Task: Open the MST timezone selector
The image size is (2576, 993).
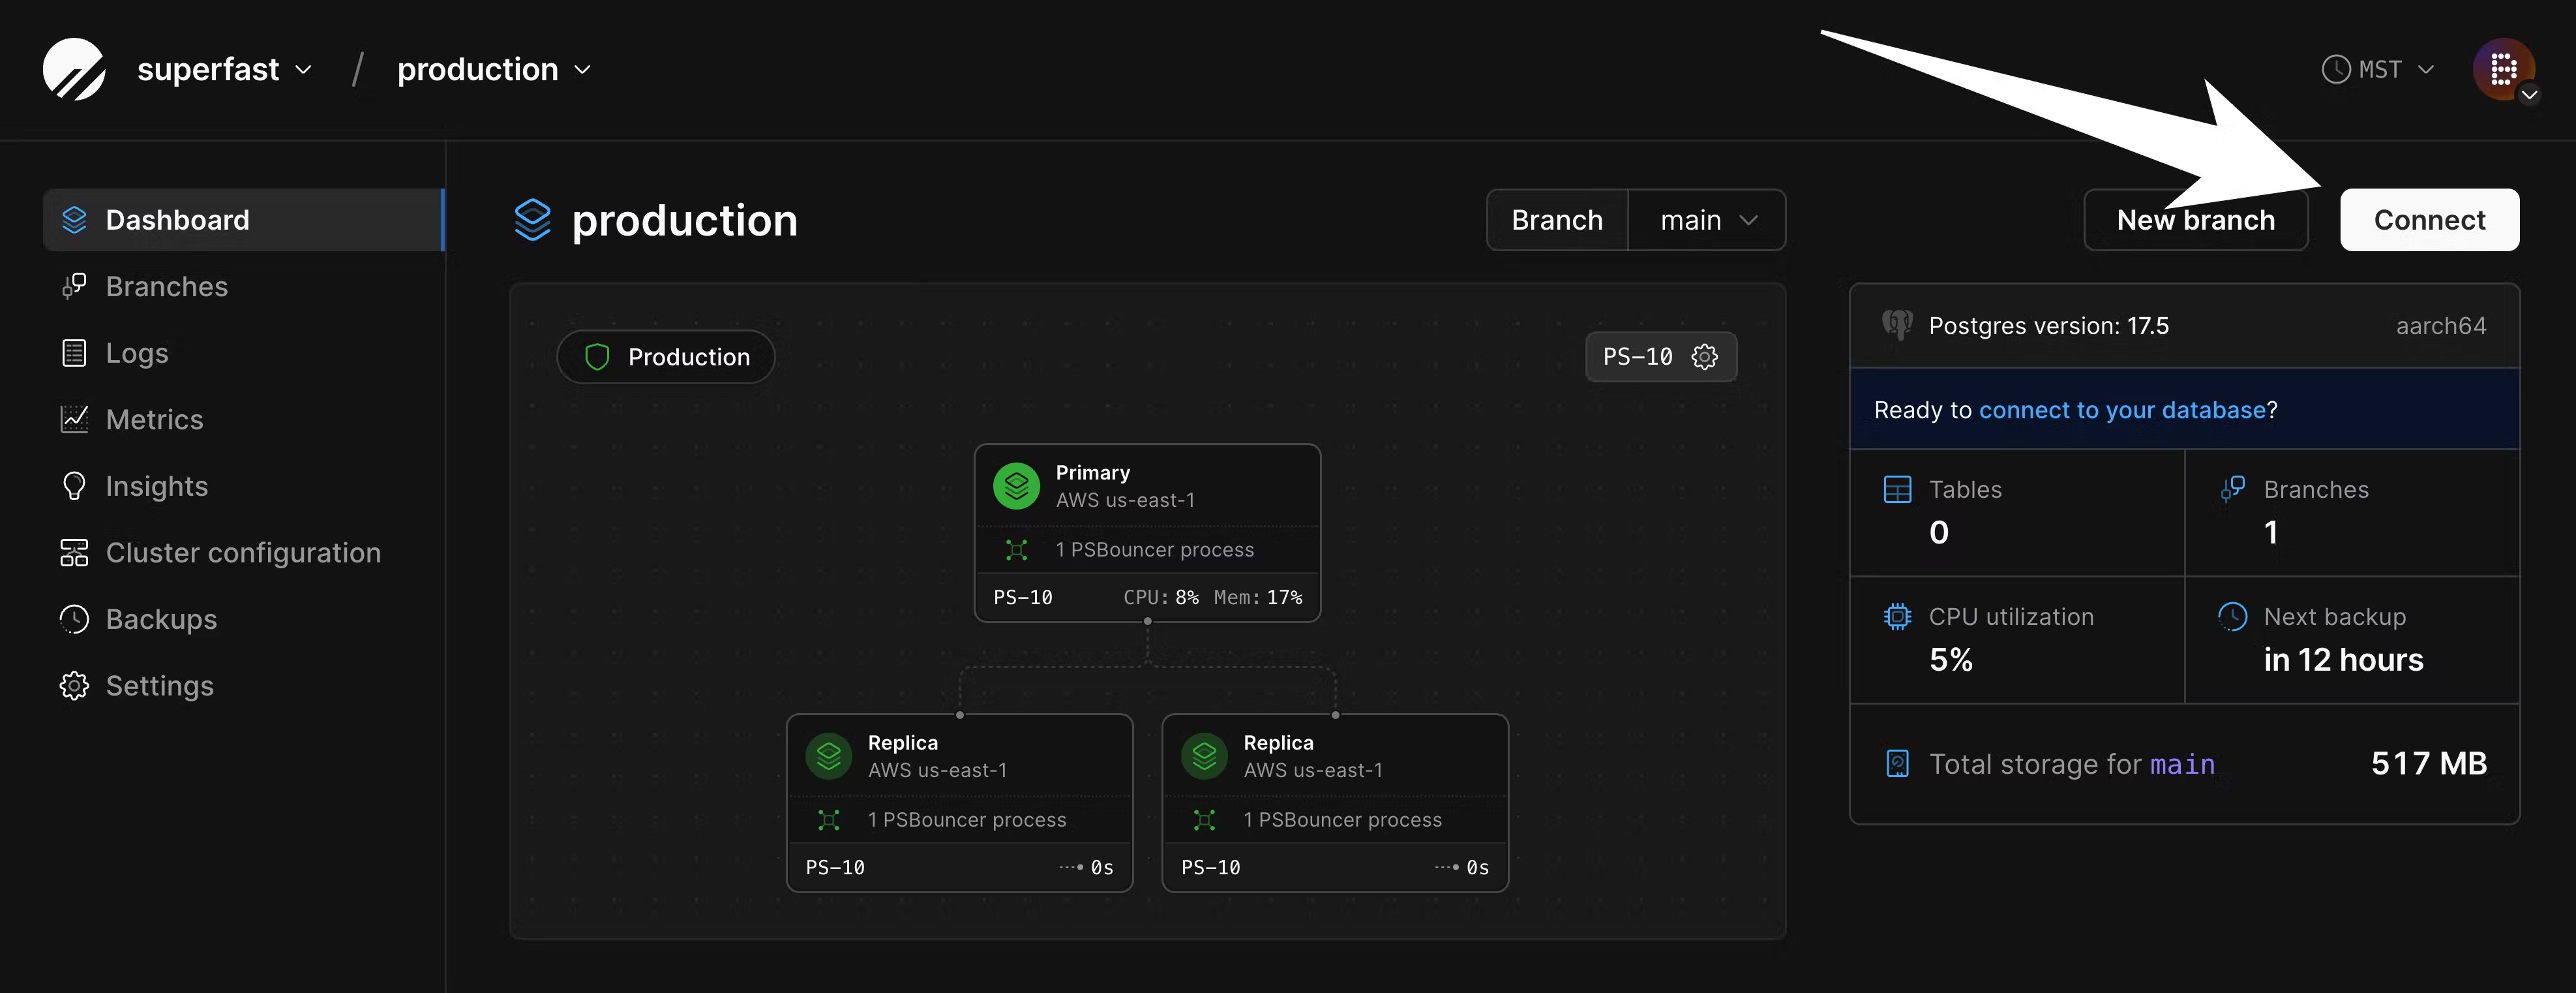Action: click(2378, 69)
